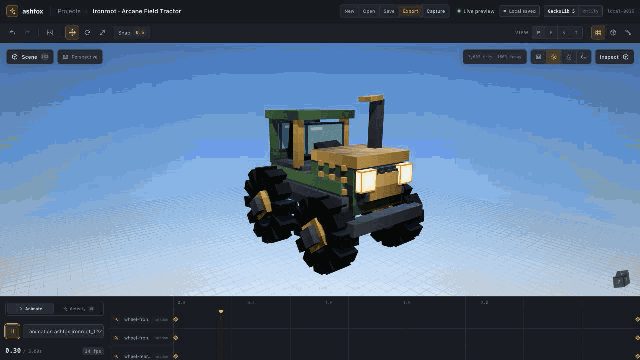Click the current time 0.30 readout
640x360 pixels.
(x=13, y=351)
